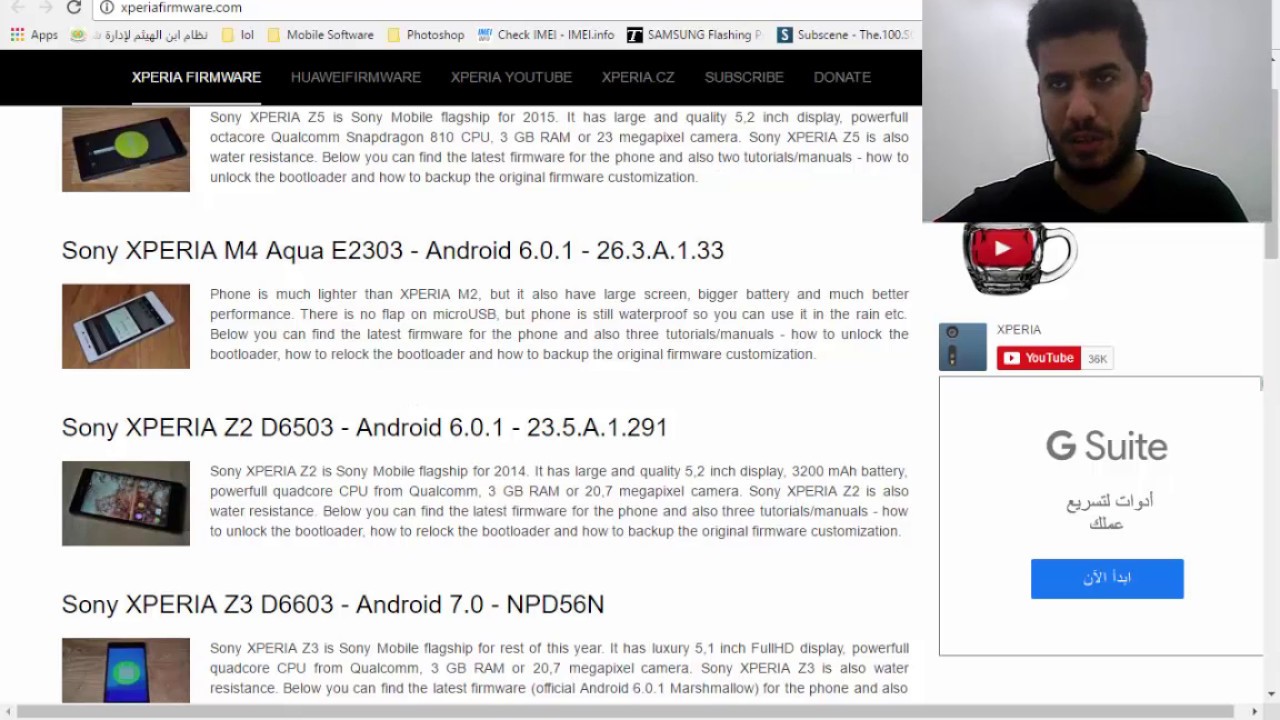The image size is (1280, 720).
Task: Select the XPERIA FIRMWARE nav tab
Action: [196, 77]
